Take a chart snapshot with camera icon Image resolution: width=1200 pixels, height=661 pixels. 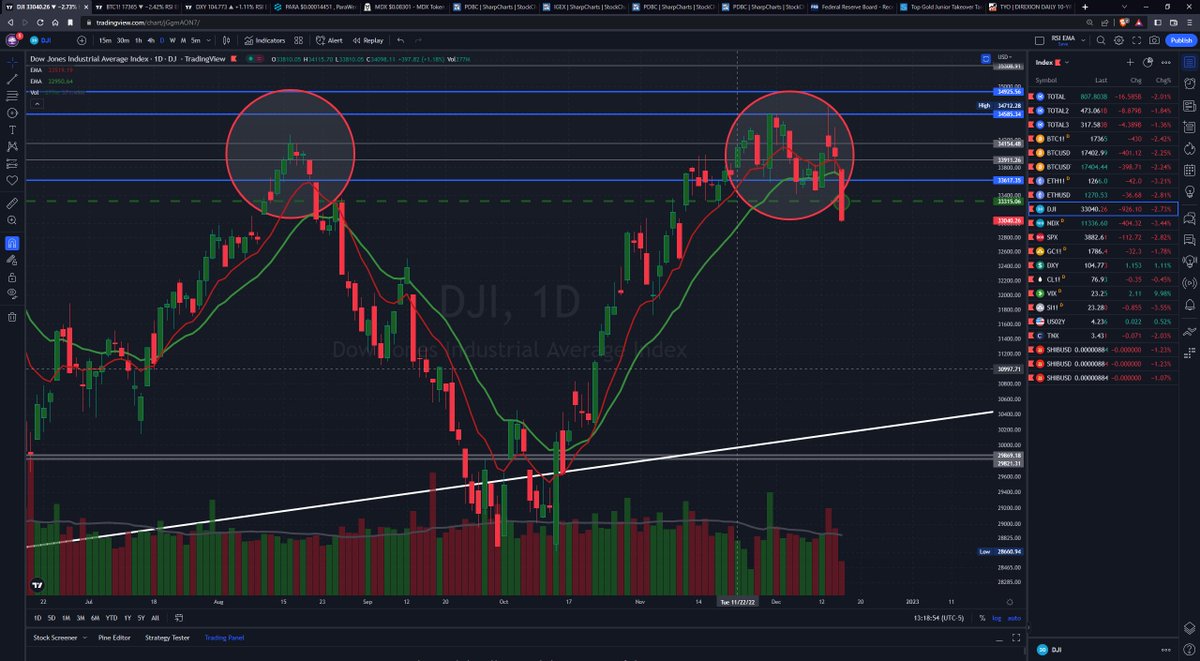click(1154, 40)
